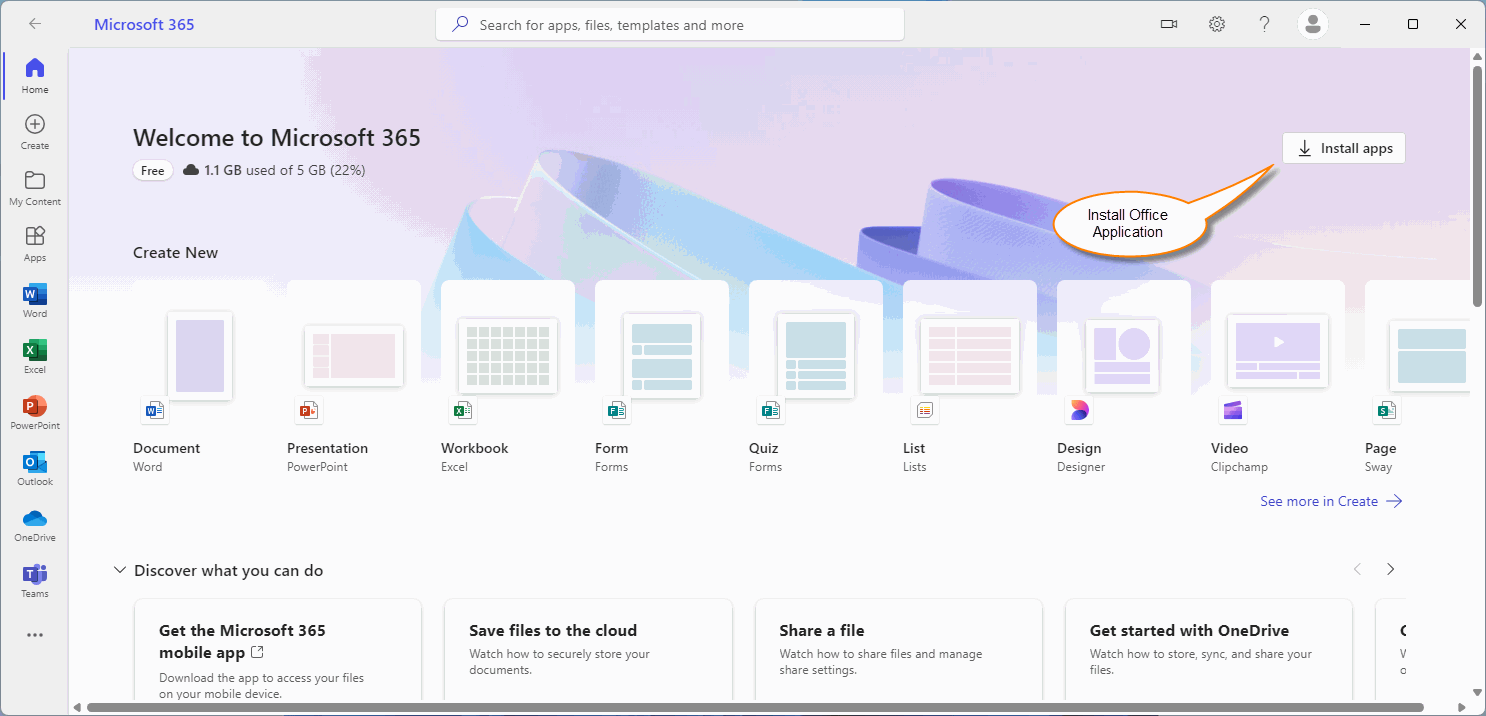
Task: Open Teams from the sidebar
Action: (x=35, y=579)
